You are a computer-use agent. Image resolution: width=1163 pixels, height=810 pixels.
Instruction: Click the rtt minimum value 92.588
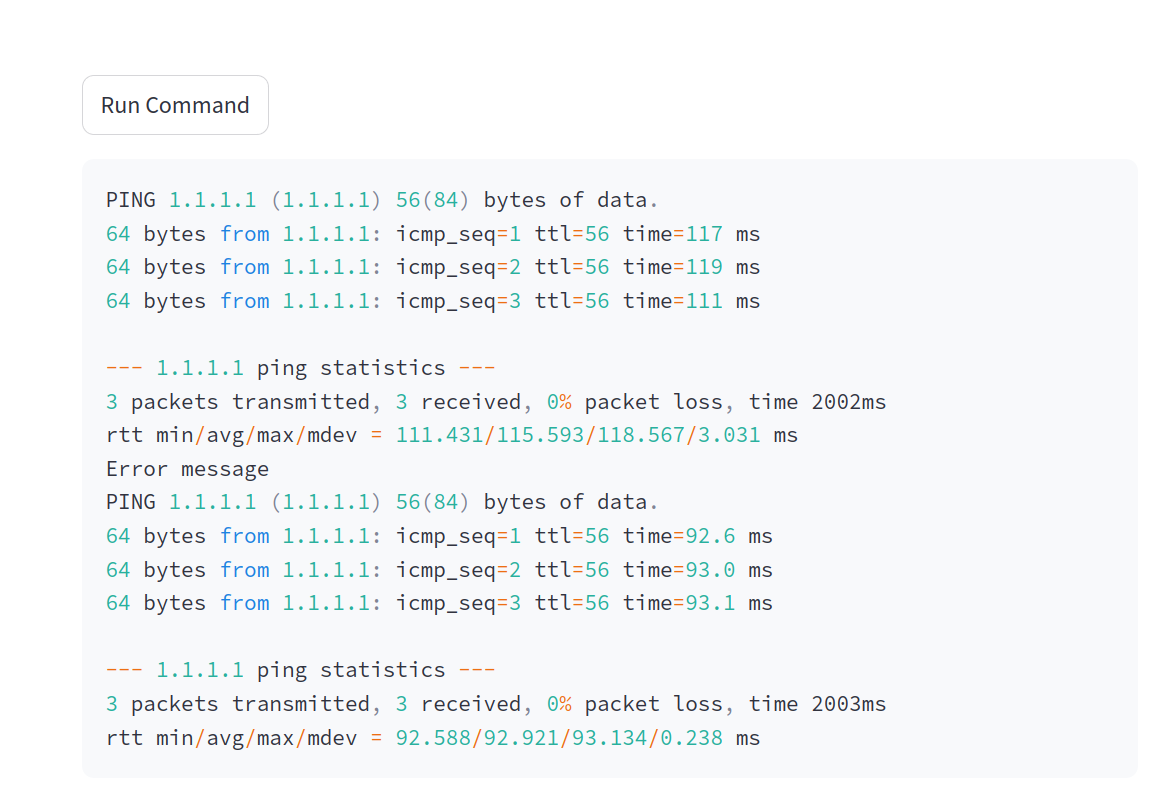[433, 737]
